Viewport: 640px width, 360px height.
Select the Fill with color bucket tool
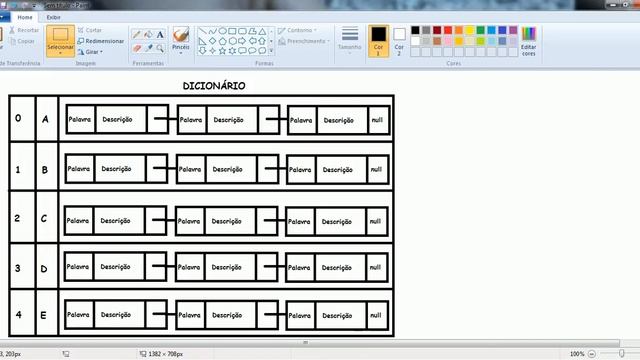point(149,35)
